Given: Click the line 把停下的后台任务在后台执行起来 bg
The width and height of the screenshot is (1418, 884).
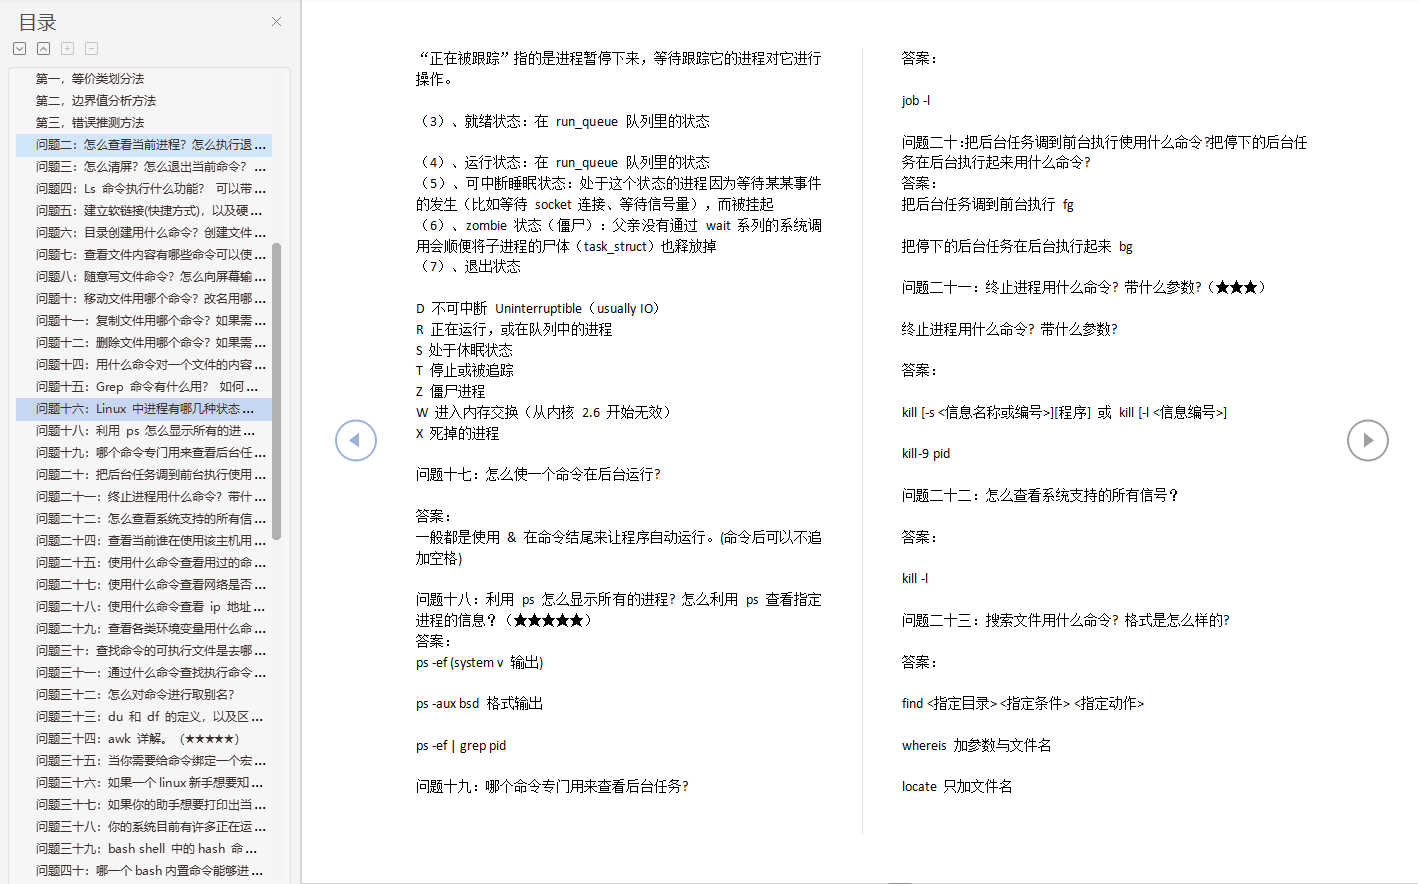Looking at the screenshot, I should click(1017, 247).
